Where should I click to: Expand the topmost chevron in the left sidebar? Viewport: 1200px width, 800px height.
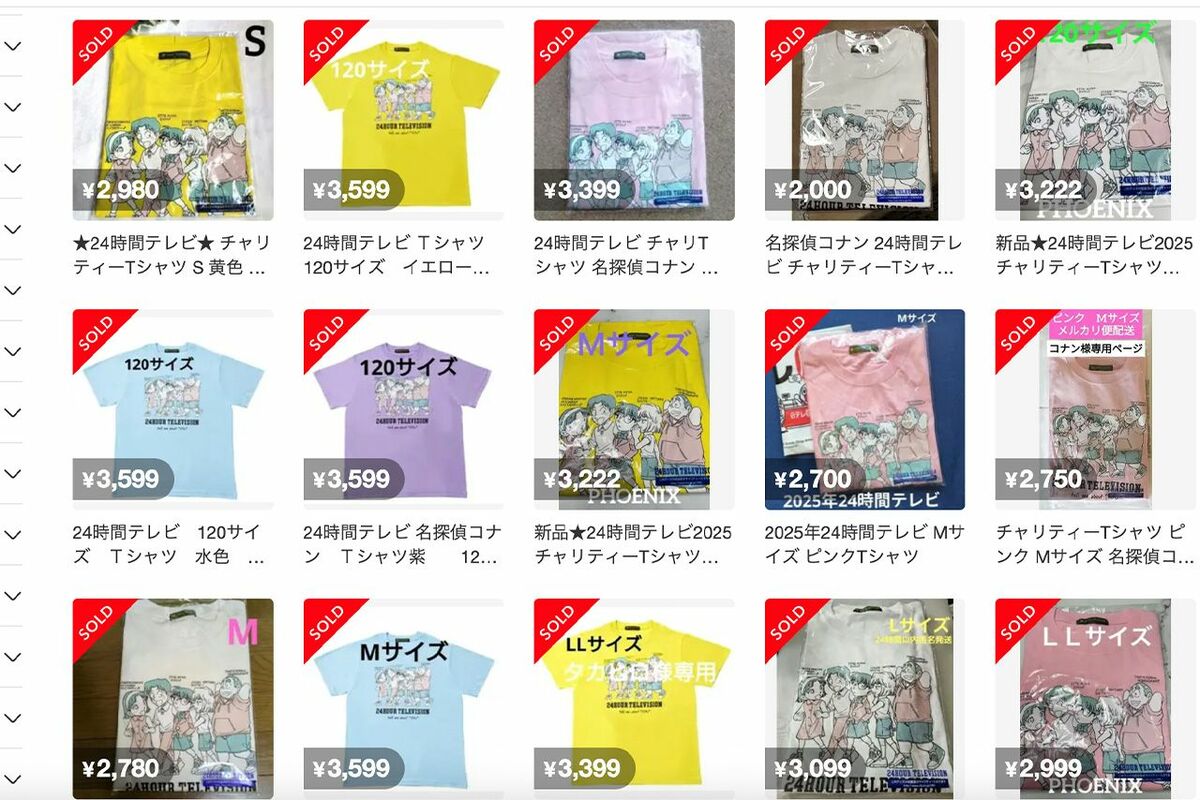[12, 46]
